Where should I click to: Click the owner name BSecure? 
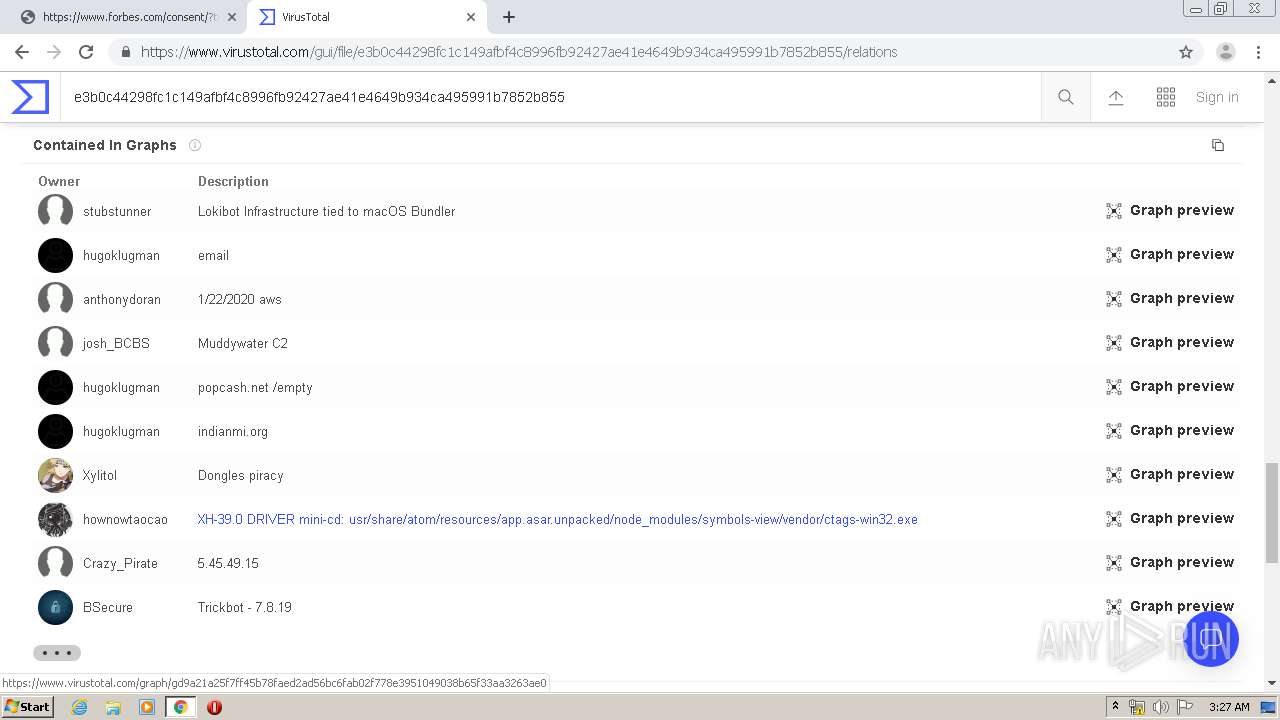[108, 607]
